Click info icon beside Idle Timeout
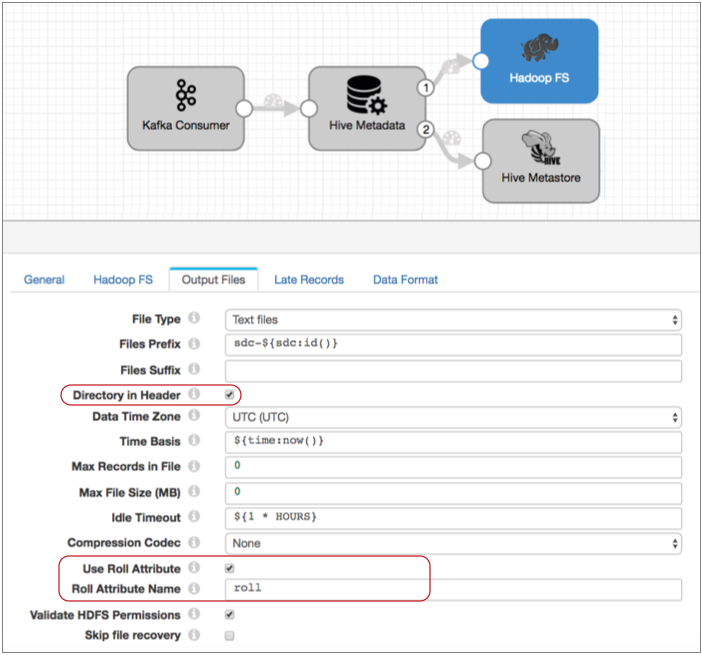 point(194,517)
